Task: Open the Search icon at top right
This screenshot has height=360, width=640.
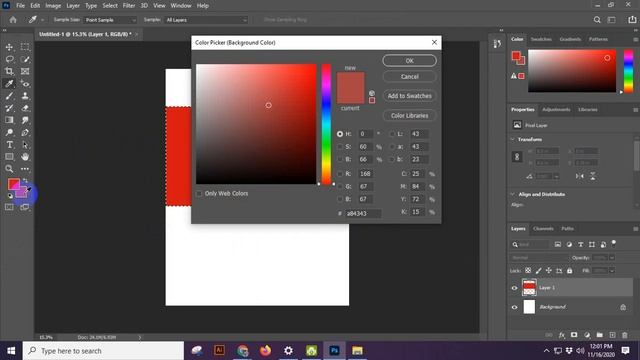Action: 597,20
